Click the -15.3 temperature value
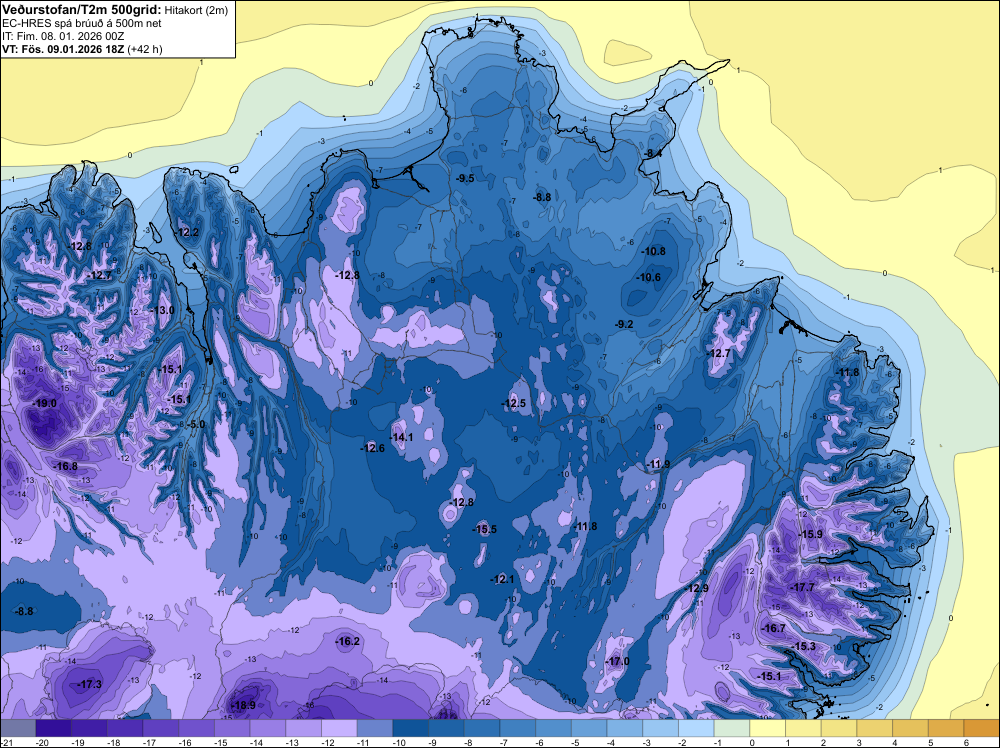 coord(804,647)
